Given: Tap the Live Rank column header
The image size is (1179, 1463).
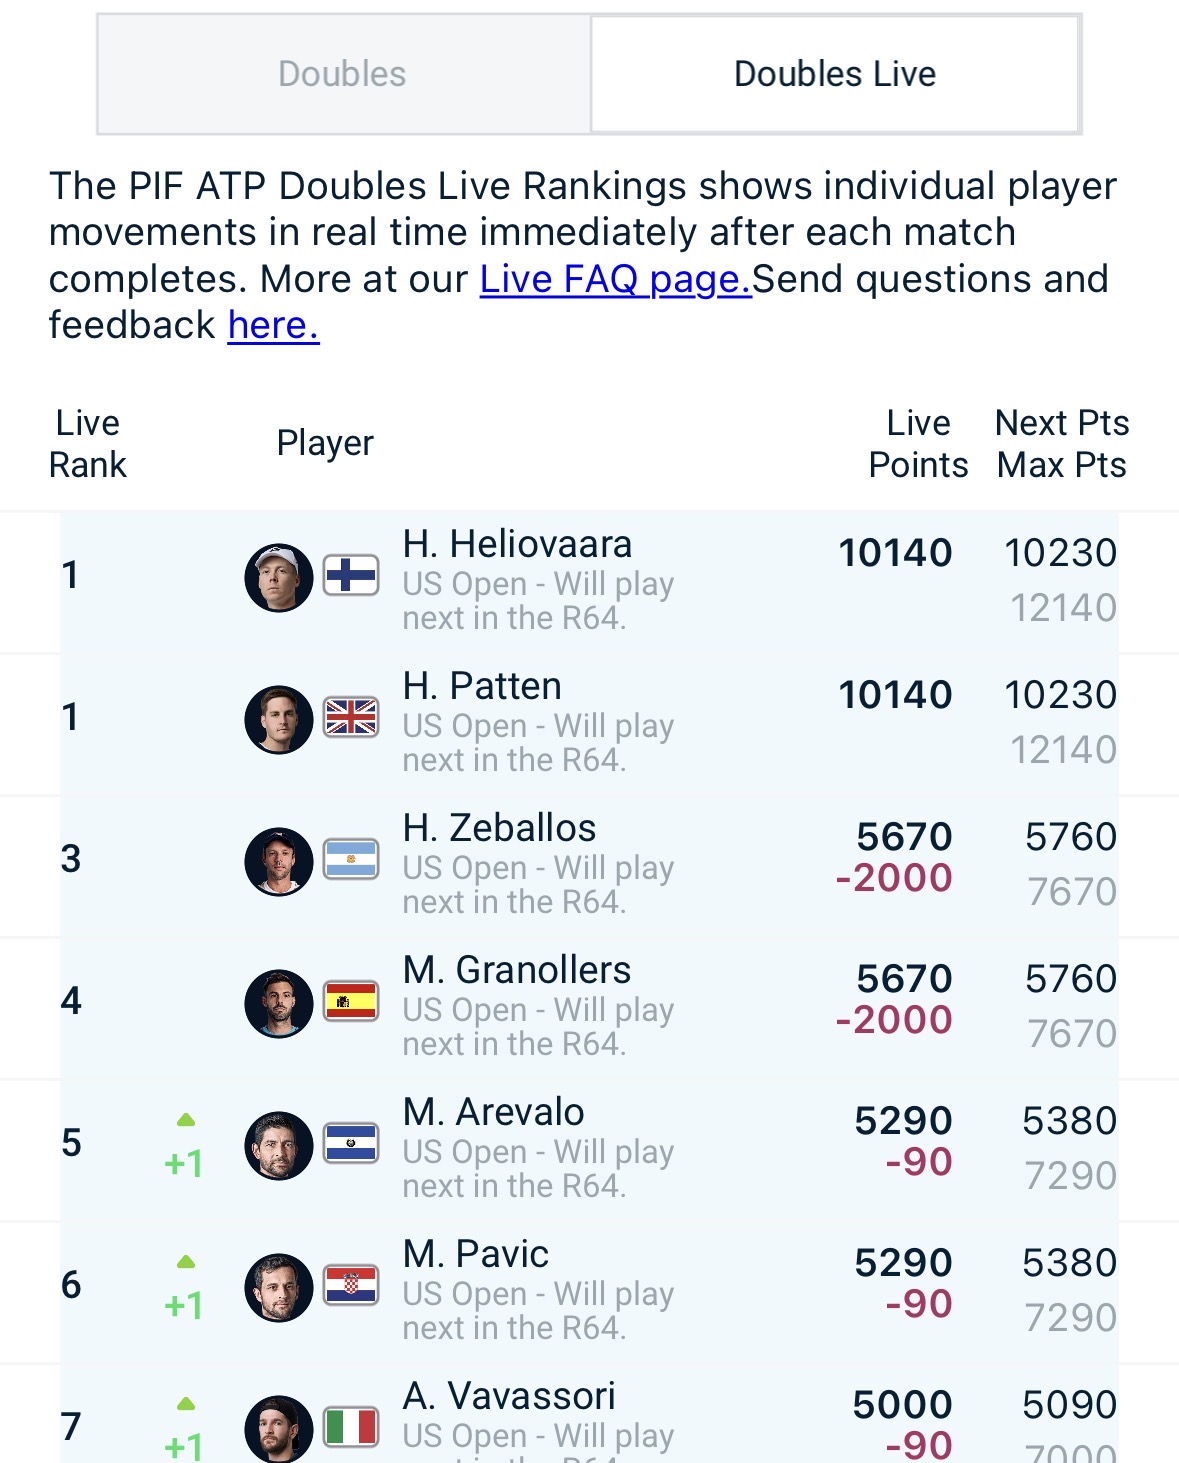Looking at the screenshot, I should pos(88,444).
